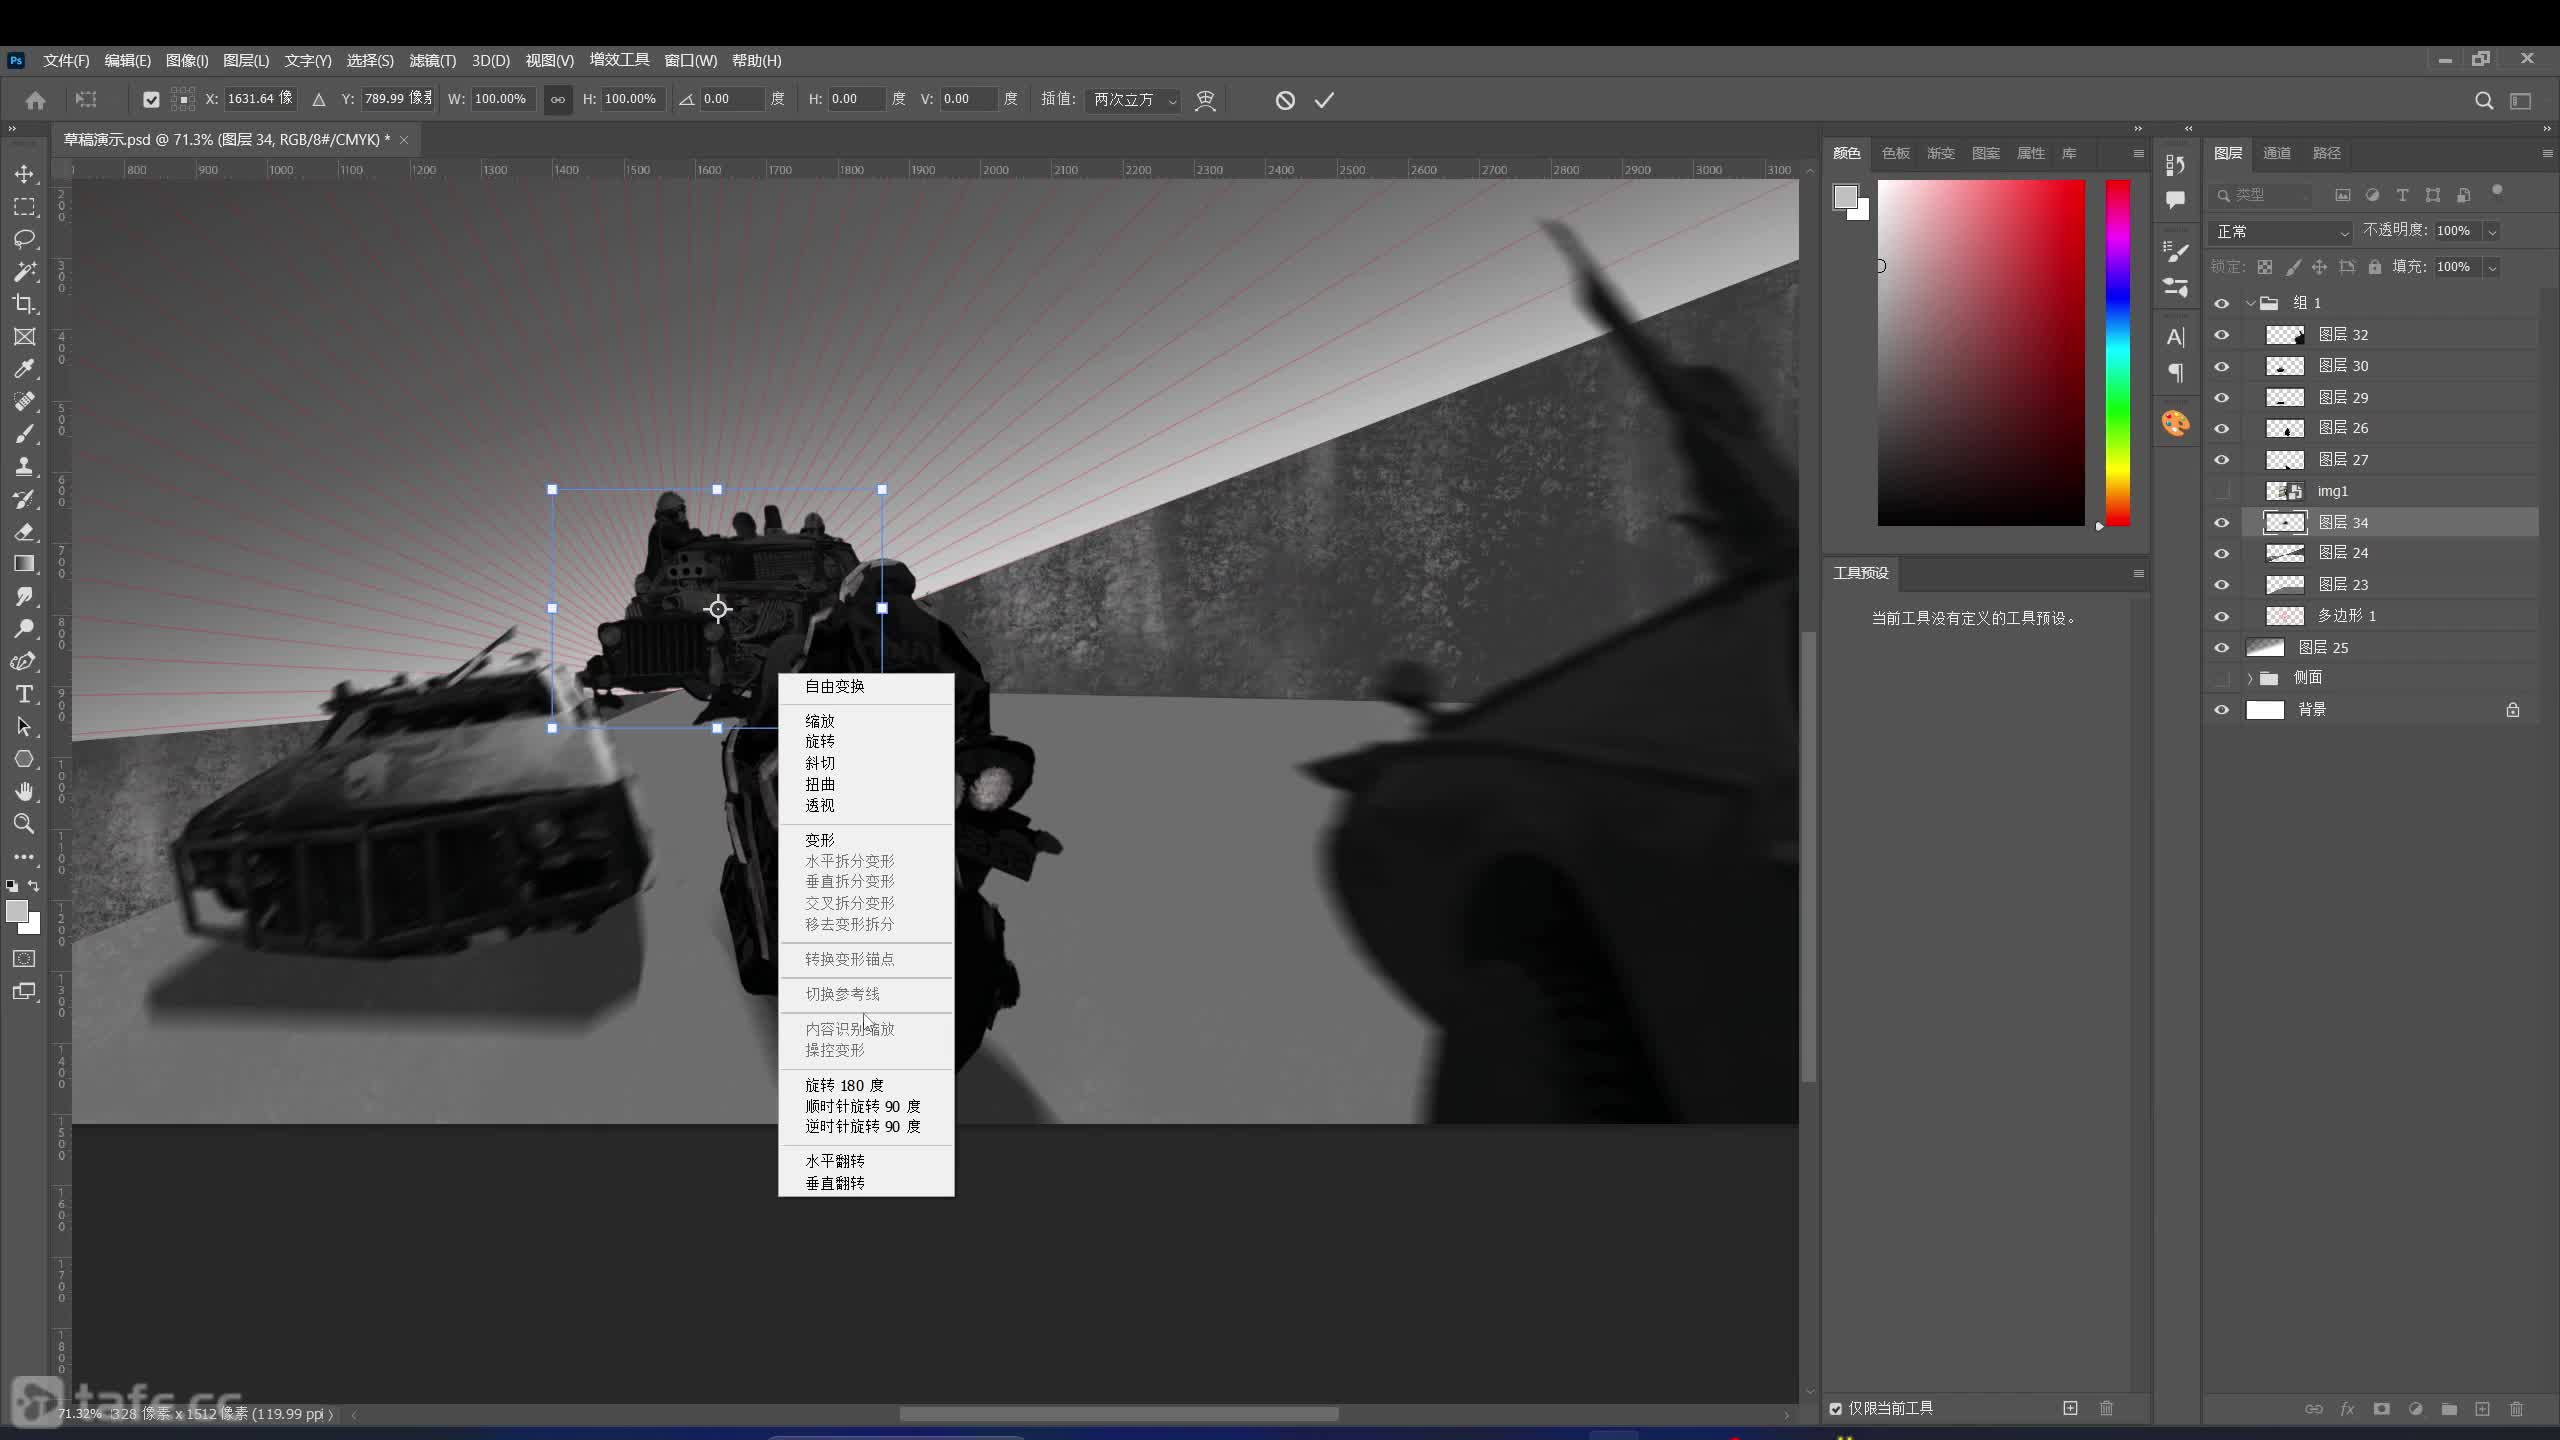The image size is (2560, 1440).
Task: Hide layer 图层 34 via eye icon
Action: [2222, 523]
